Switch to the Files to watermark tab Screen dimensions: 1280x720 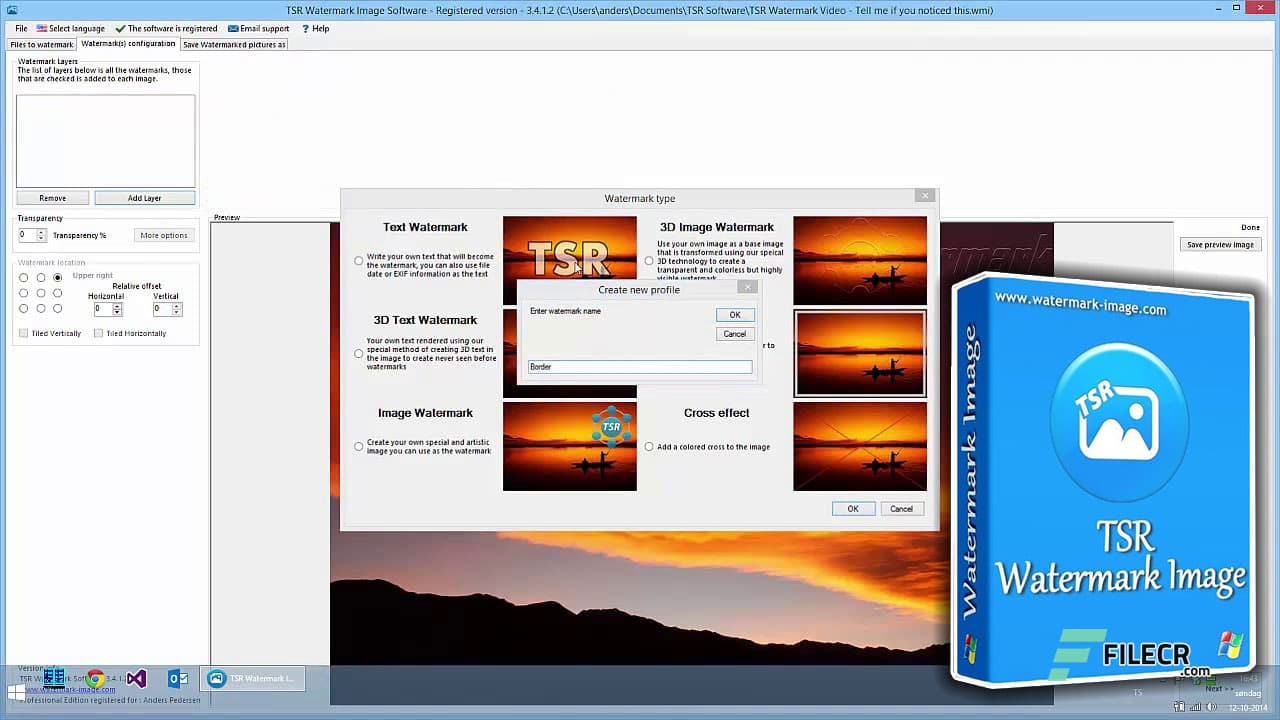tap(42, 45)
